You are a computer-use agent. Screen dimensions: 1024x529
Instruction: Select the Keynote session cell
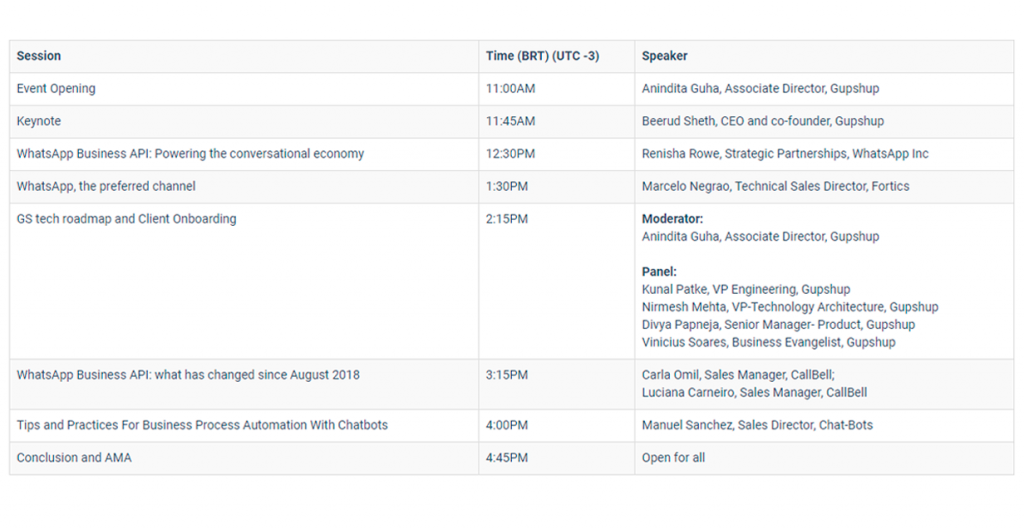[x=39, y=121]
